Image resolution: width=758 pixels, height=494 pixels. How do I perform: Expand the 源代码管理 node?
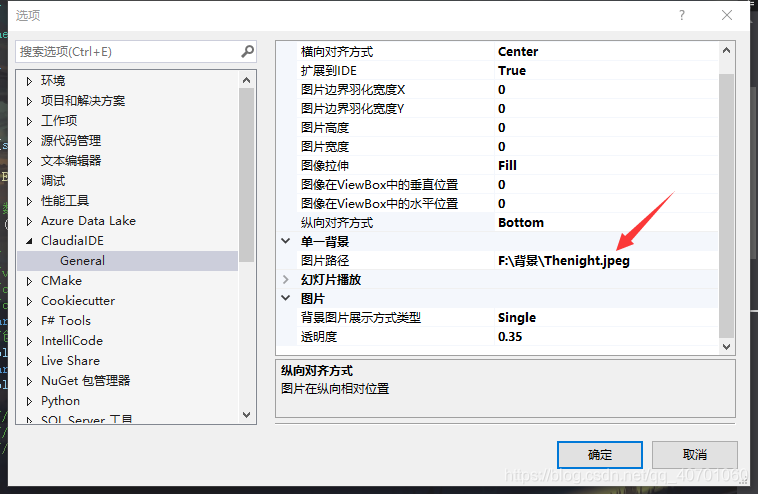[x=29, y=141]
